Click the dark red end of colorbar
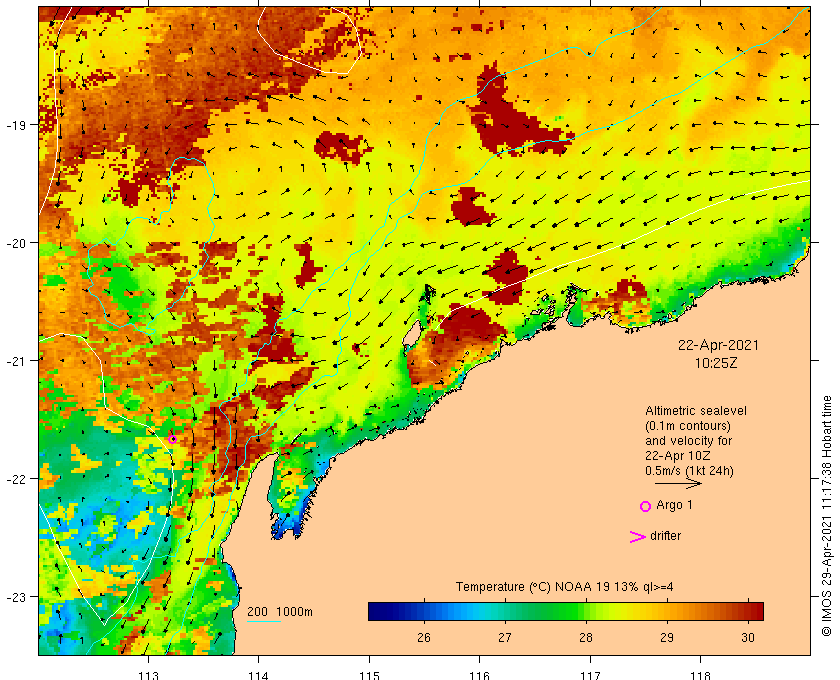The height and width of the screenshot is (680, 840). (756, 611)
